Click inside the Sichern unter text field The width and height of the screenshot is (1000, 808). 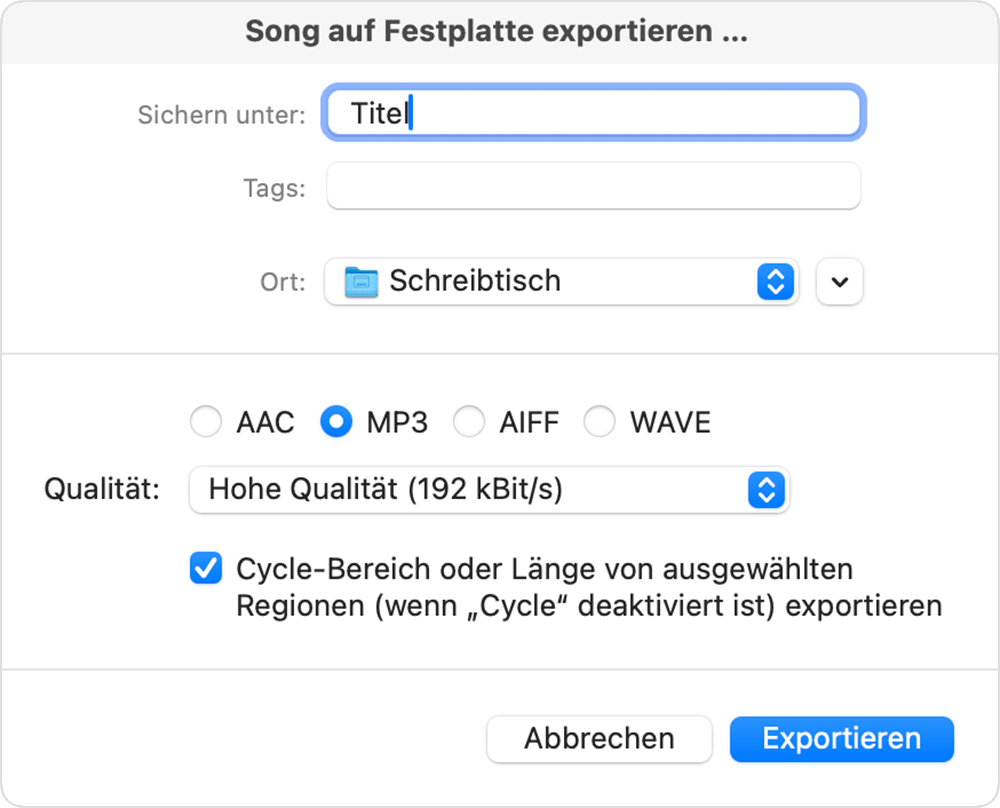pyautogui.click(x=592, y=113)
